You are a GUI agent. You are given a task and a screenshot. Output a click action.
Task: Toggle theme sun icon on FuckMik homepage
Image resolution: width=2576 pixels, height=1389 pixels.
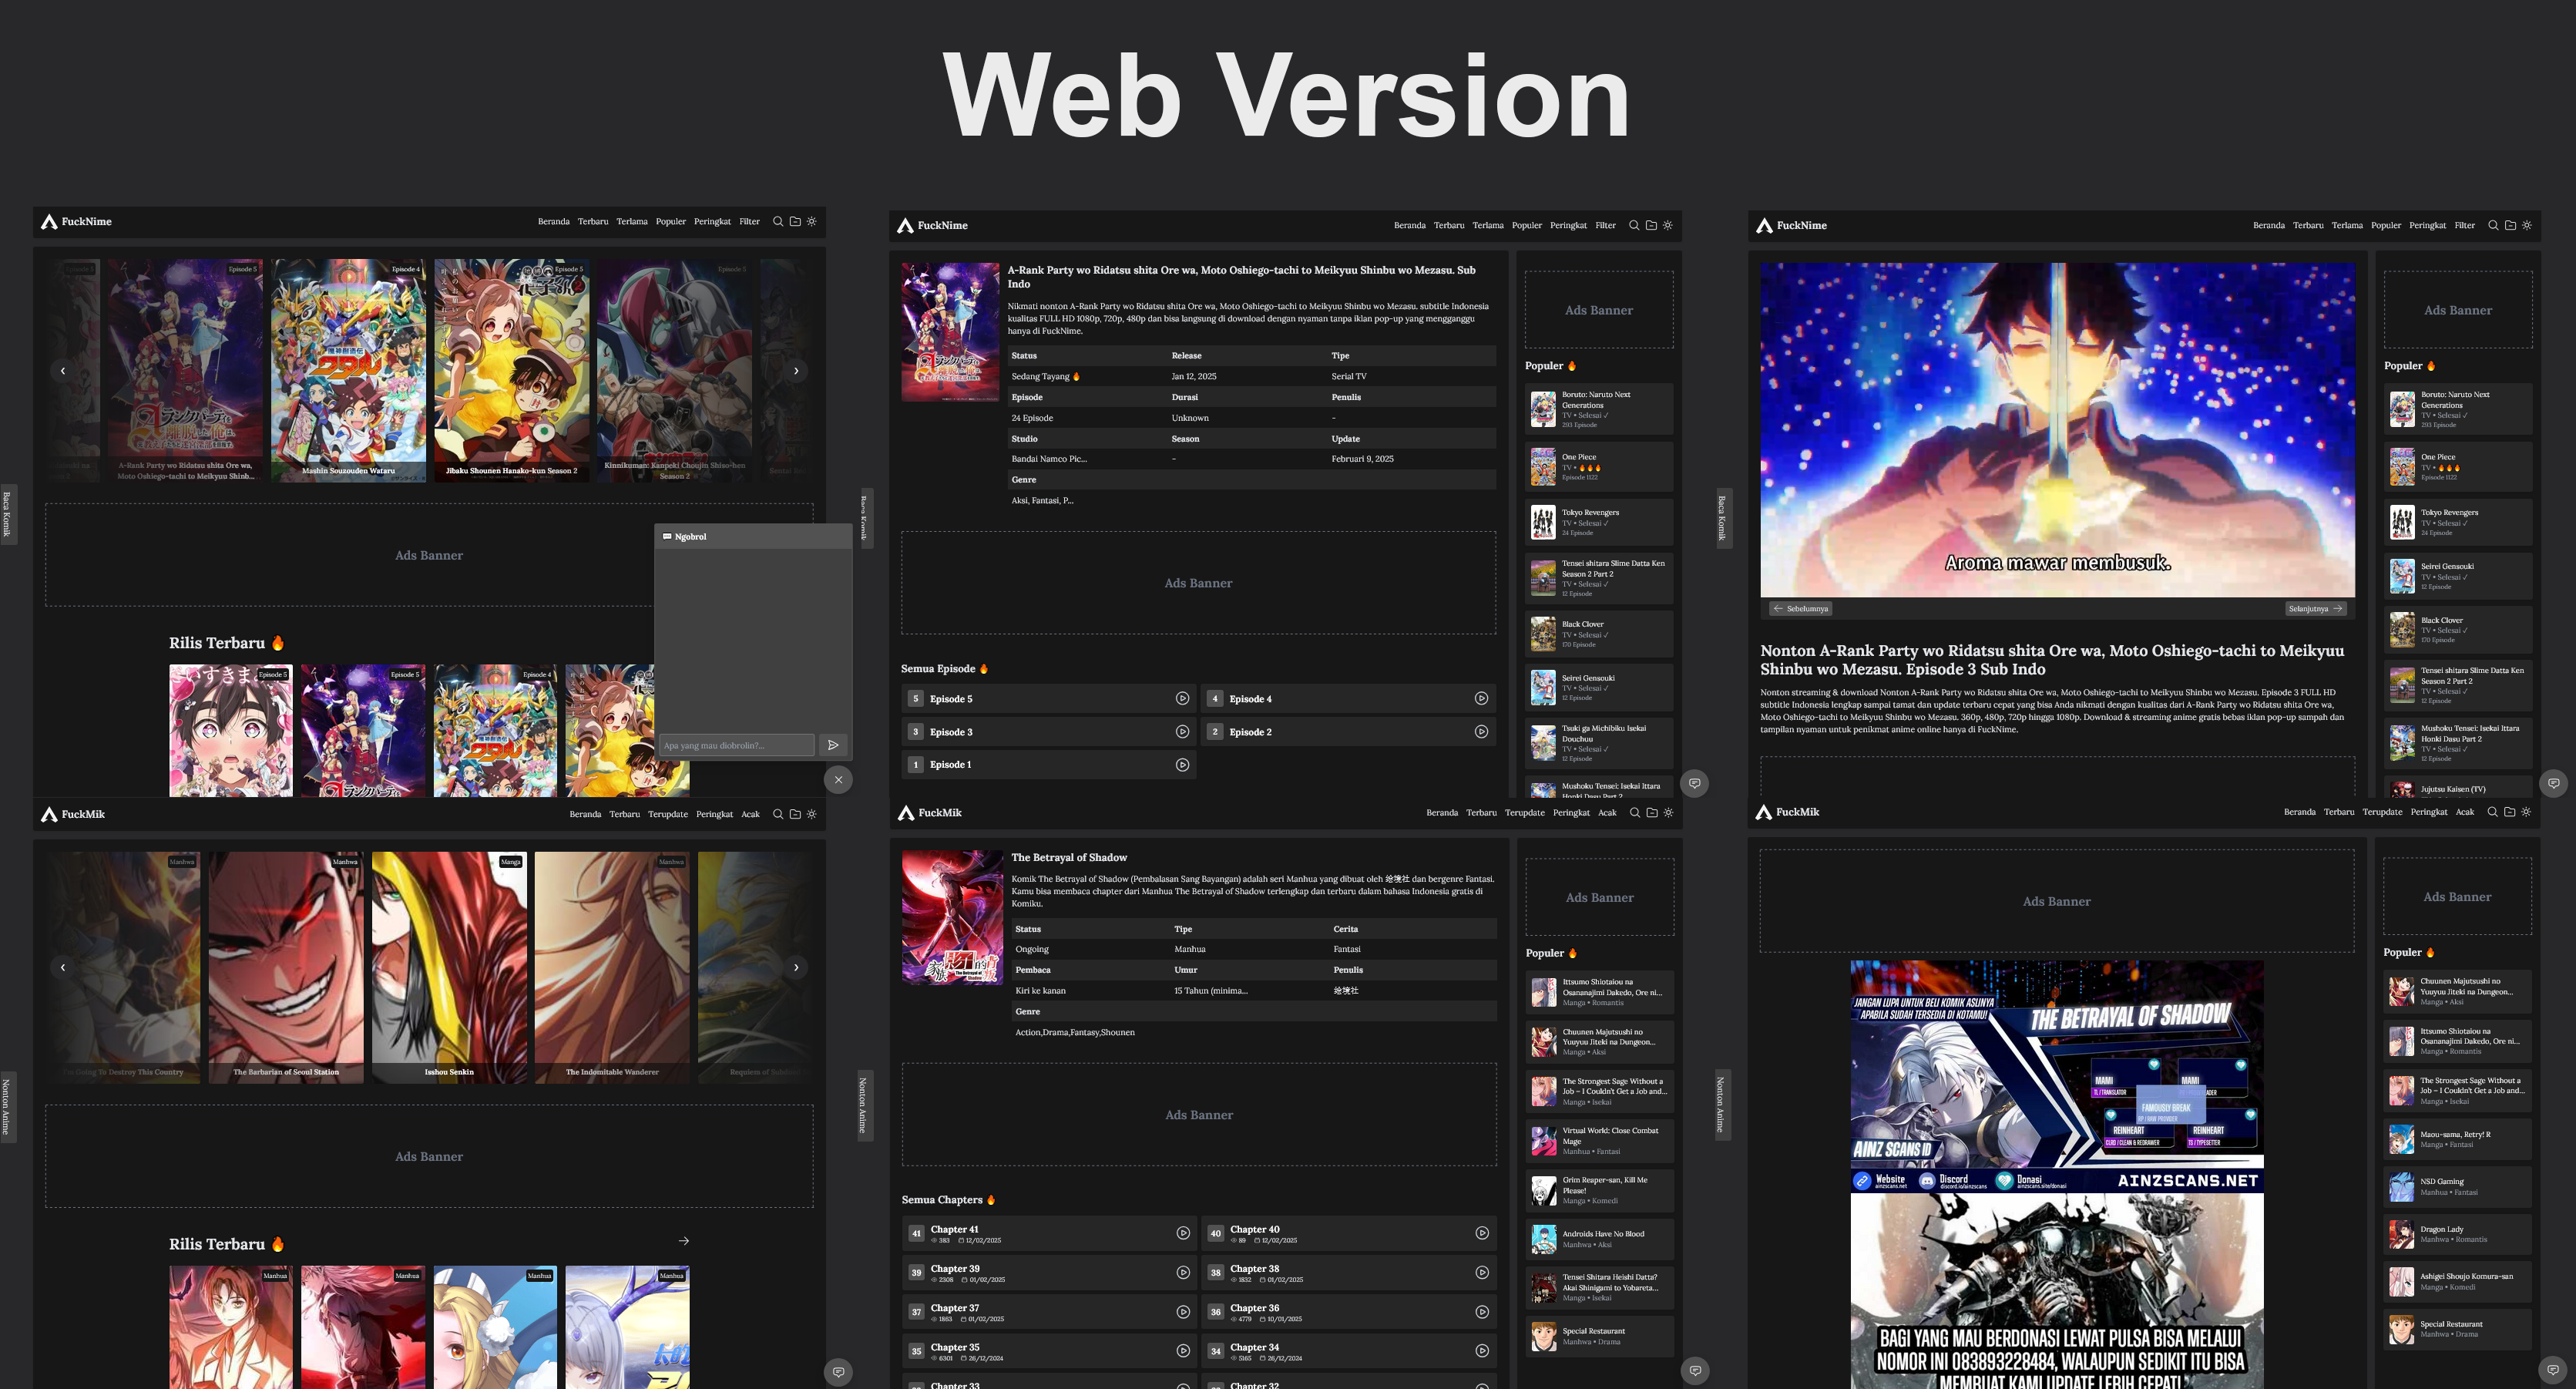click(812, 814)
